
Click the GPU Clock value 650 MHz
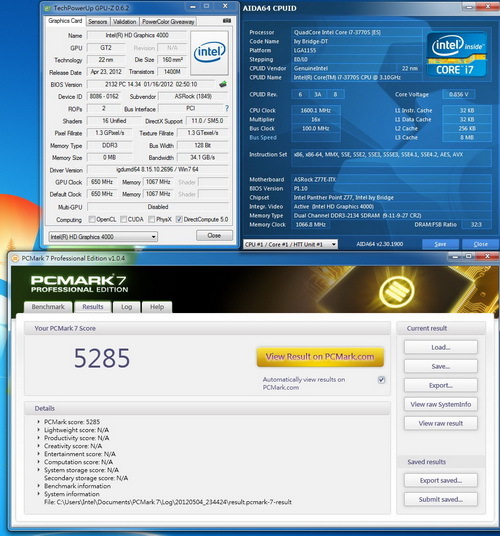click(x=102, y=182)
